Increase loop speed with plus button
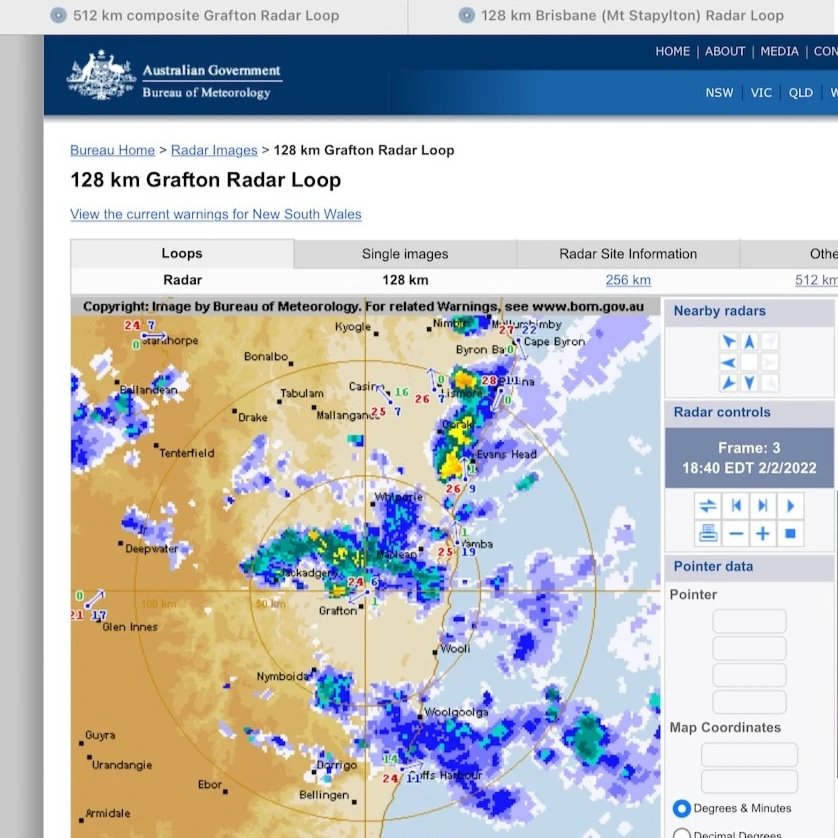This screenshot has height=838, width=838. point(763,533)
